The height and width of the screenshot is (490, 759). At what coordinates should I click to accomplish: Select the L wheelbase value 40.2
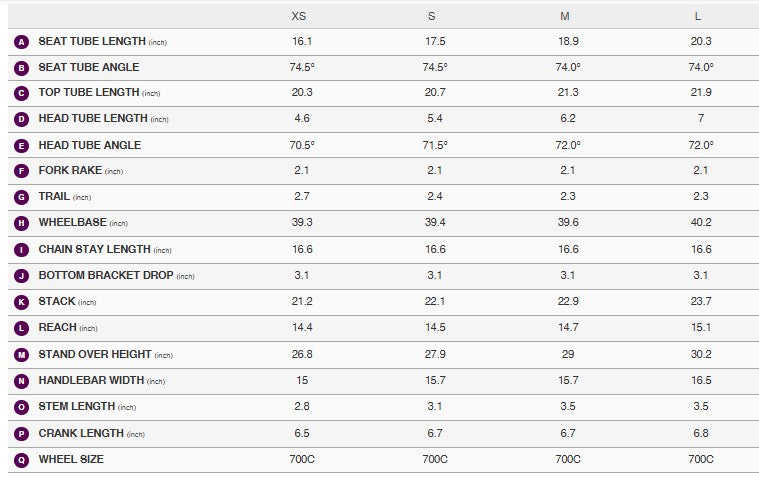[701, 222]
